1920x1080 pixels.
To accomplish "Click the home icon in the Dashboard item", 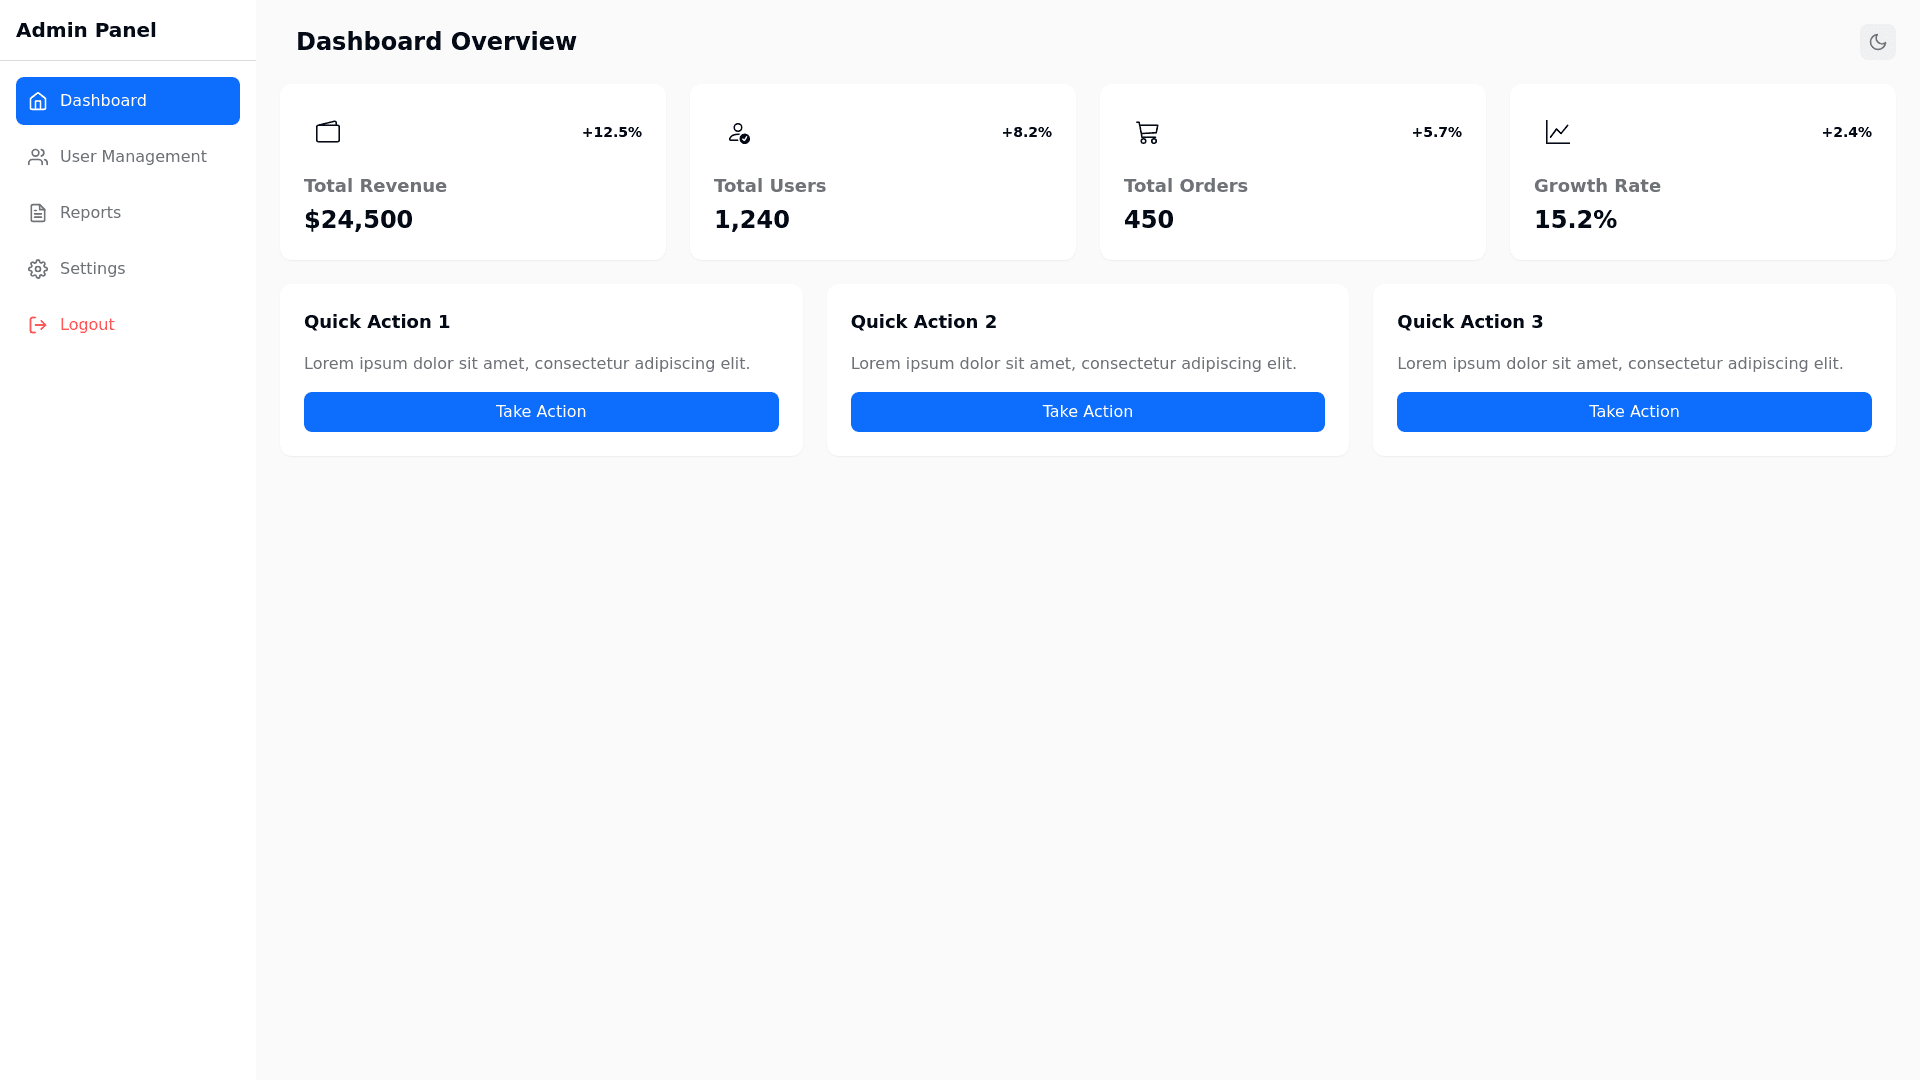I will click(x=38, y=101).
